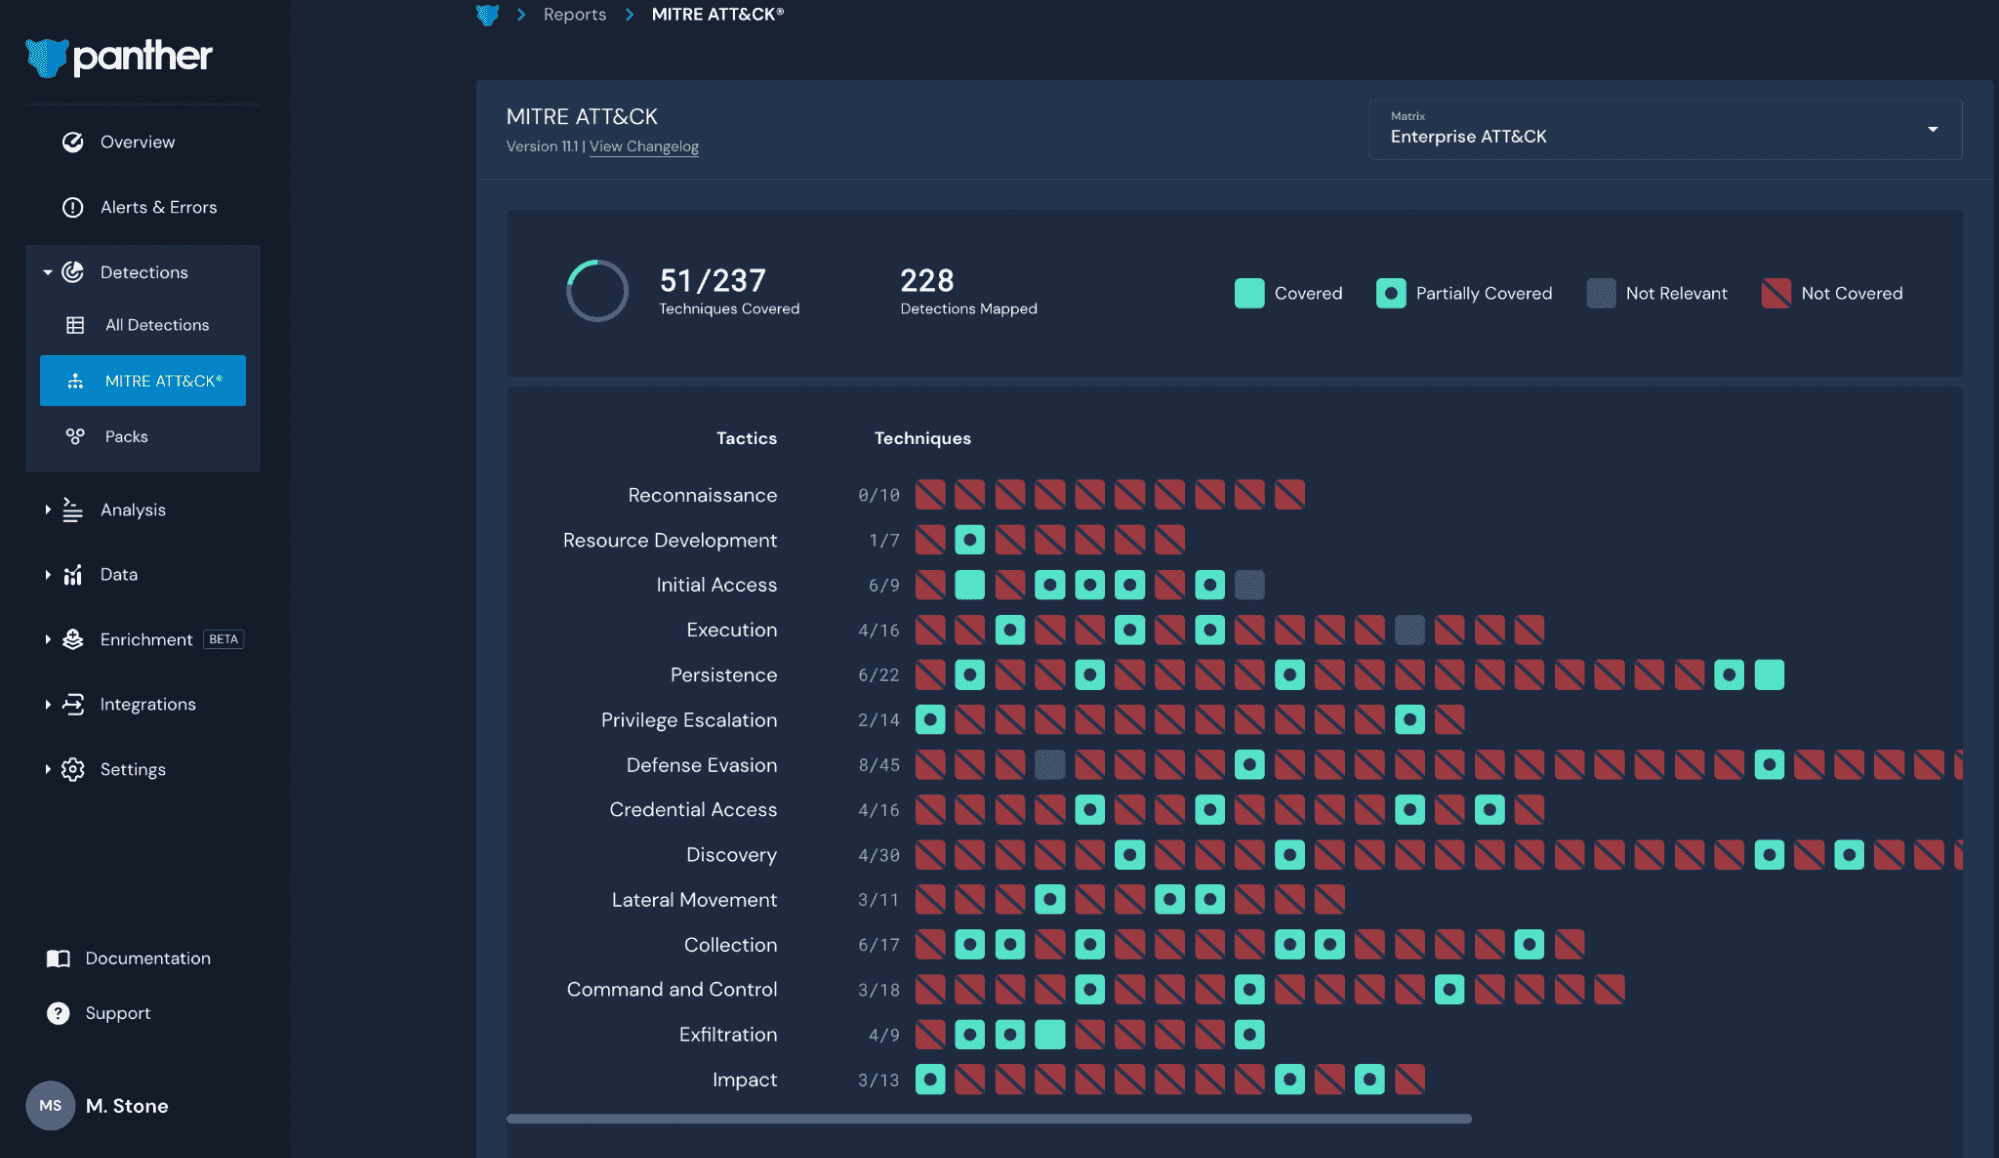Click the MS user avatar
The image size is (1999, 1158).
tap(50, 1105)
